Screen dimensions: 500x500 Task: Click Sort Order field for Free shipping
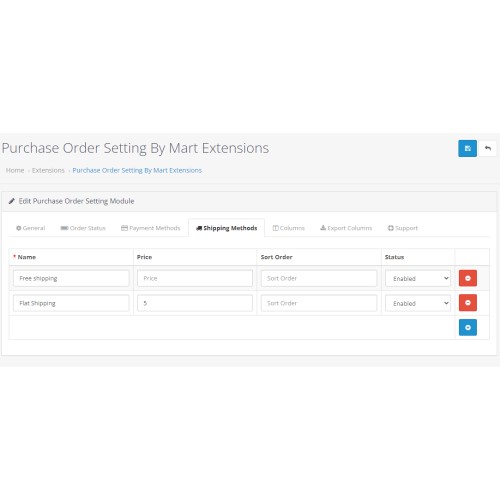319,278
